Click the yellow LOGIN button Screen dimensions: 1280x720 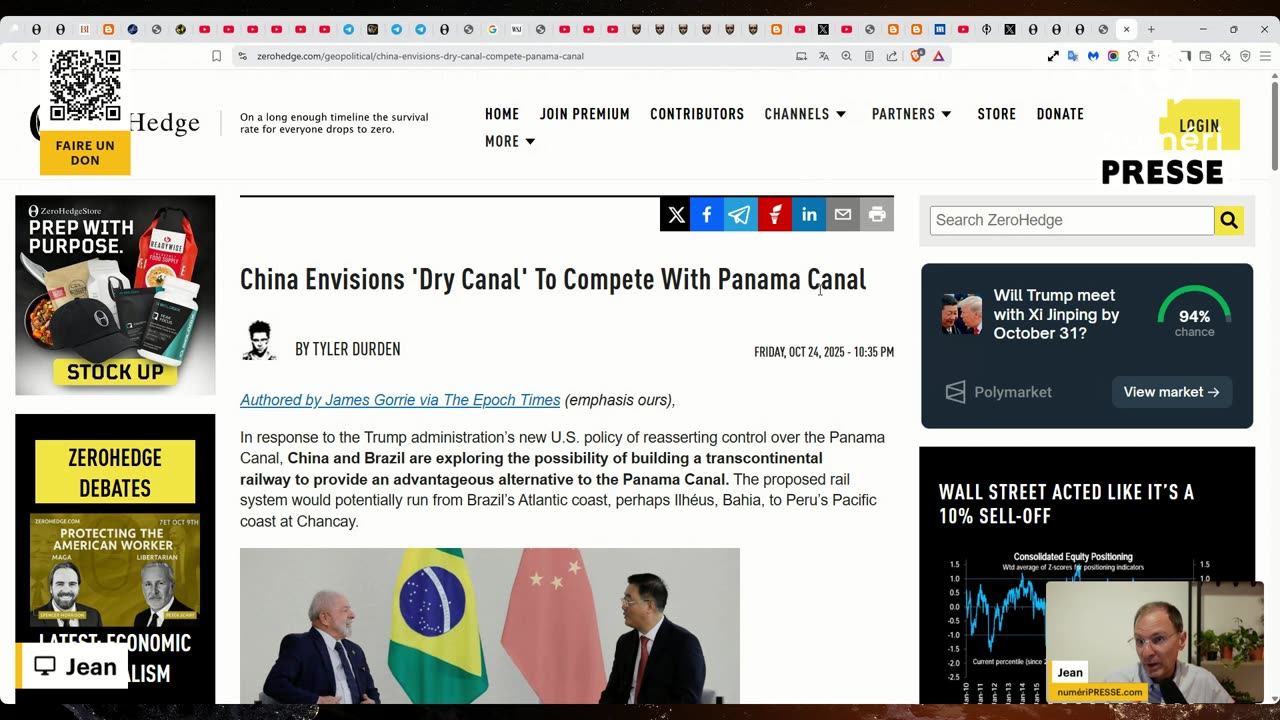pos(1199,126)
